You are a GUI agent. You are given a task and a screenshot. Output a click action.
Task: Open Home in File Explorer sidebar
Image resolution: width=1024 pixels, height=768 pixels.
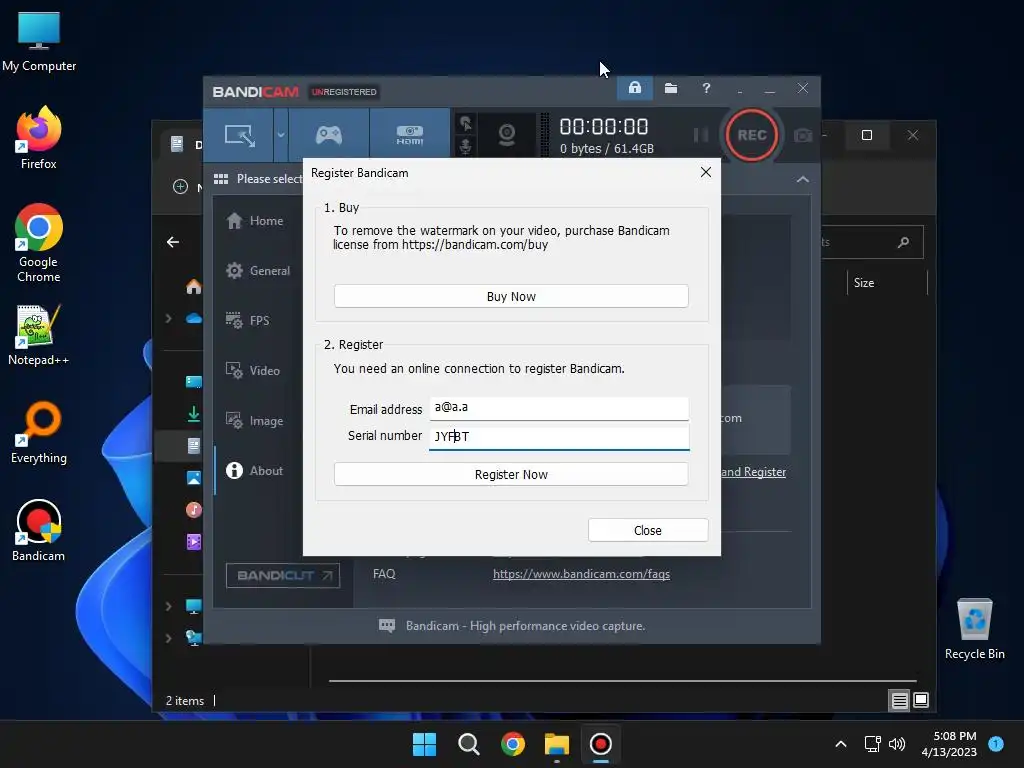click(193, 287)
